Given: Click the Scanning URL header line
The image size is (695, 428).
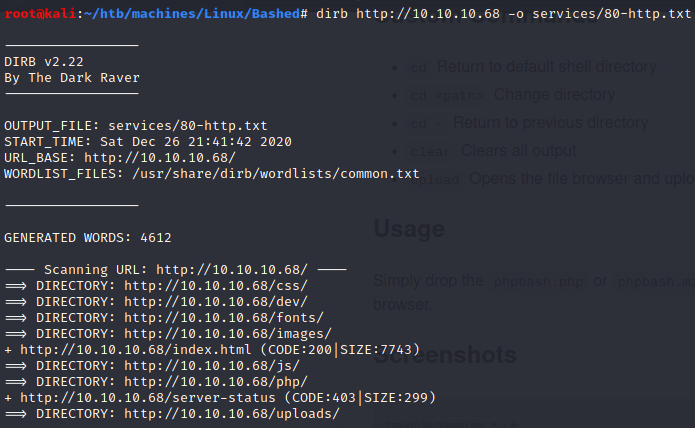Looking at the screenshot, I should click(x=176, y=270).
